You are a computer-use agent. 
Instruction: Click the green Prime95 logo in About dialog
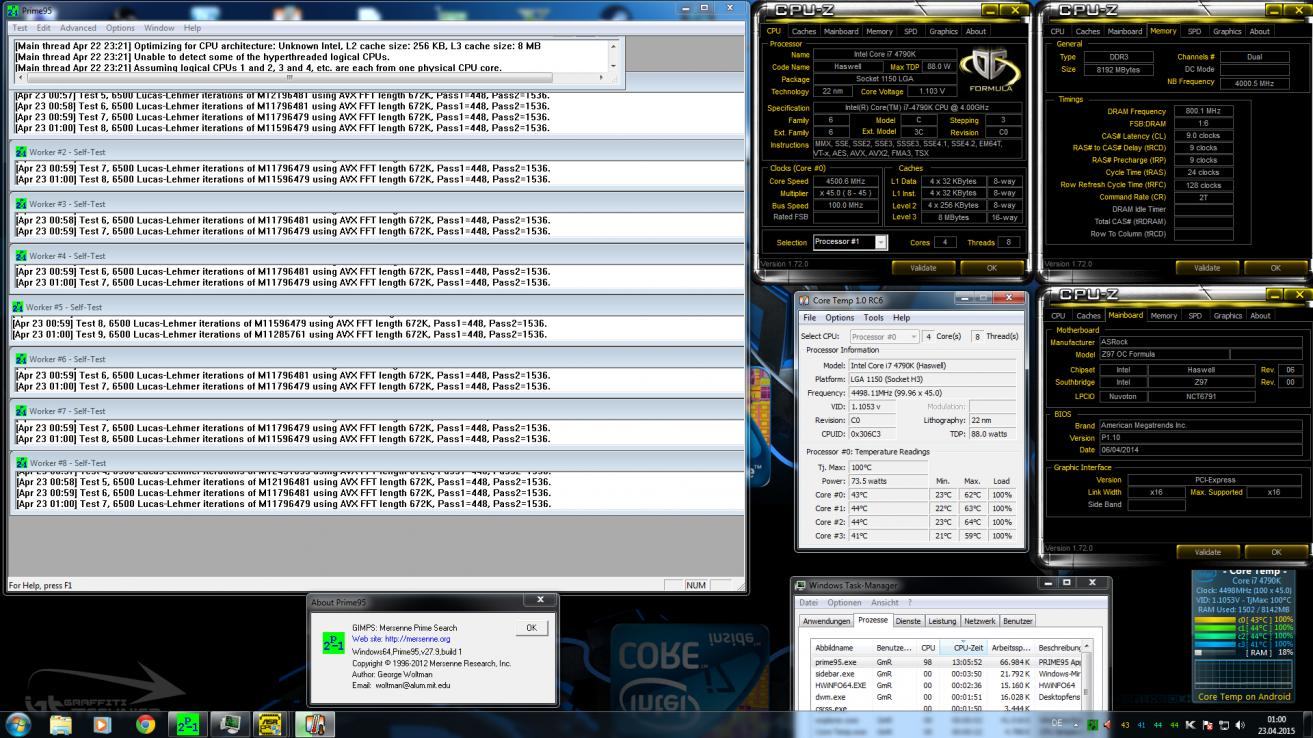point(333,643)
